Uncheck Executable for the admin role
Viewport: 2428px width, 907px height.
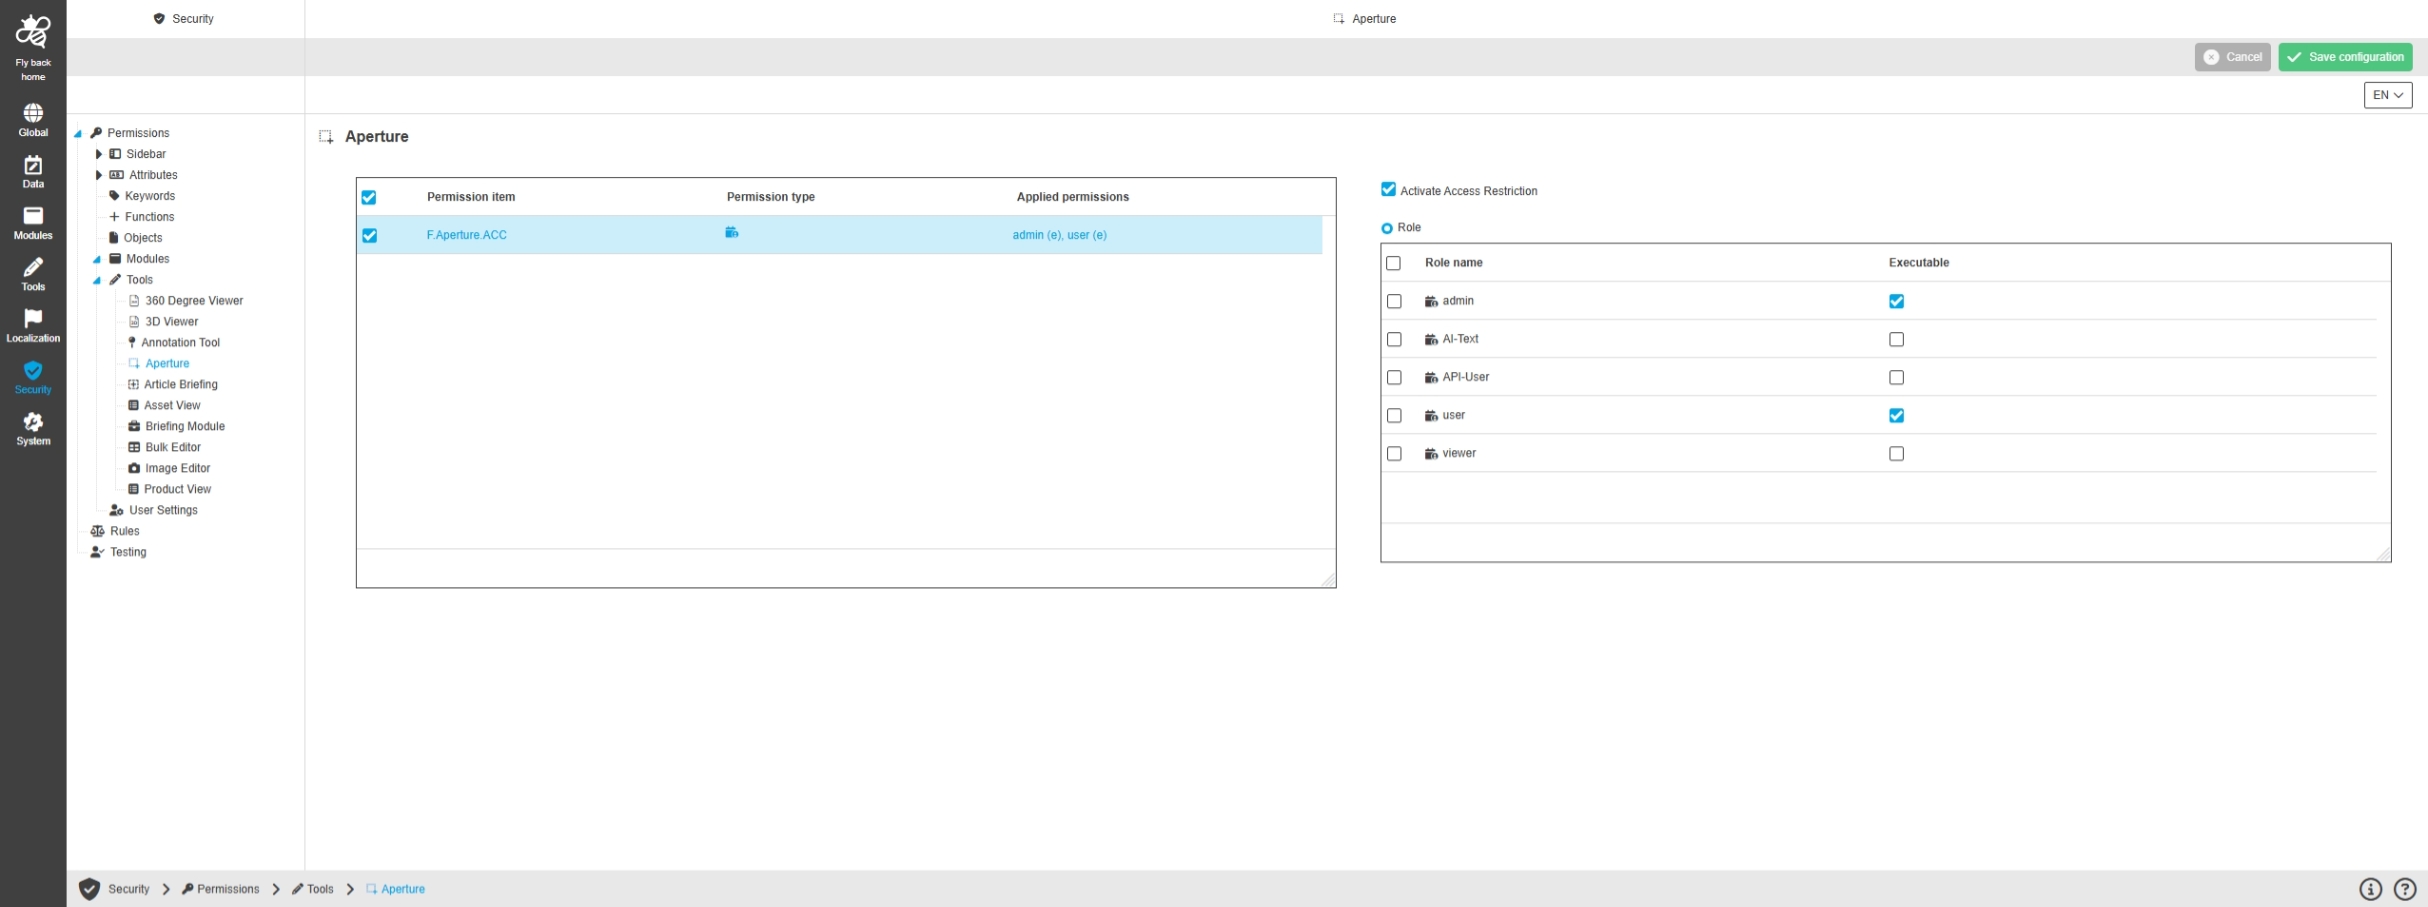click(1896, 302)
